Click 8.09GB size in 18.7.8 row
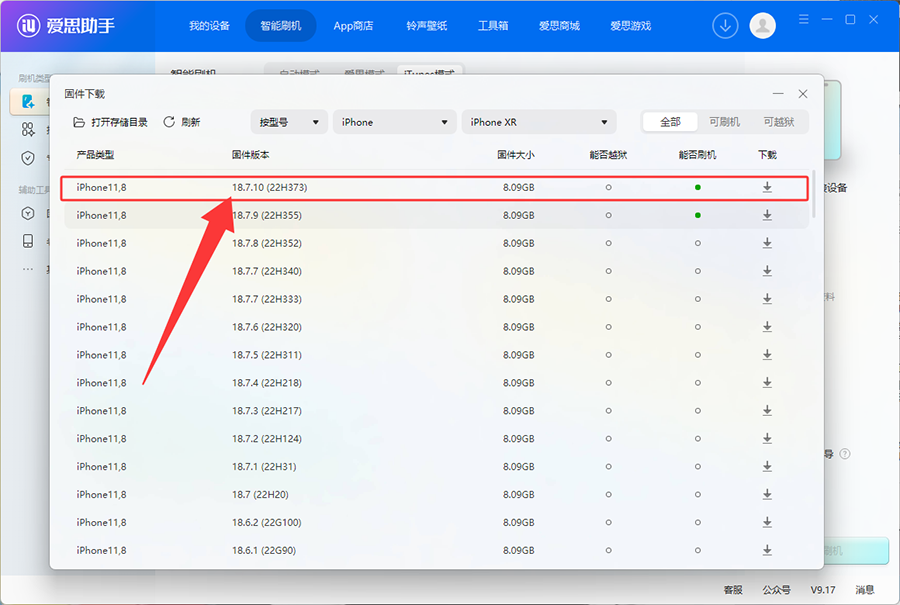Viewport: 900px width, 605px height. tap(518, 243)
